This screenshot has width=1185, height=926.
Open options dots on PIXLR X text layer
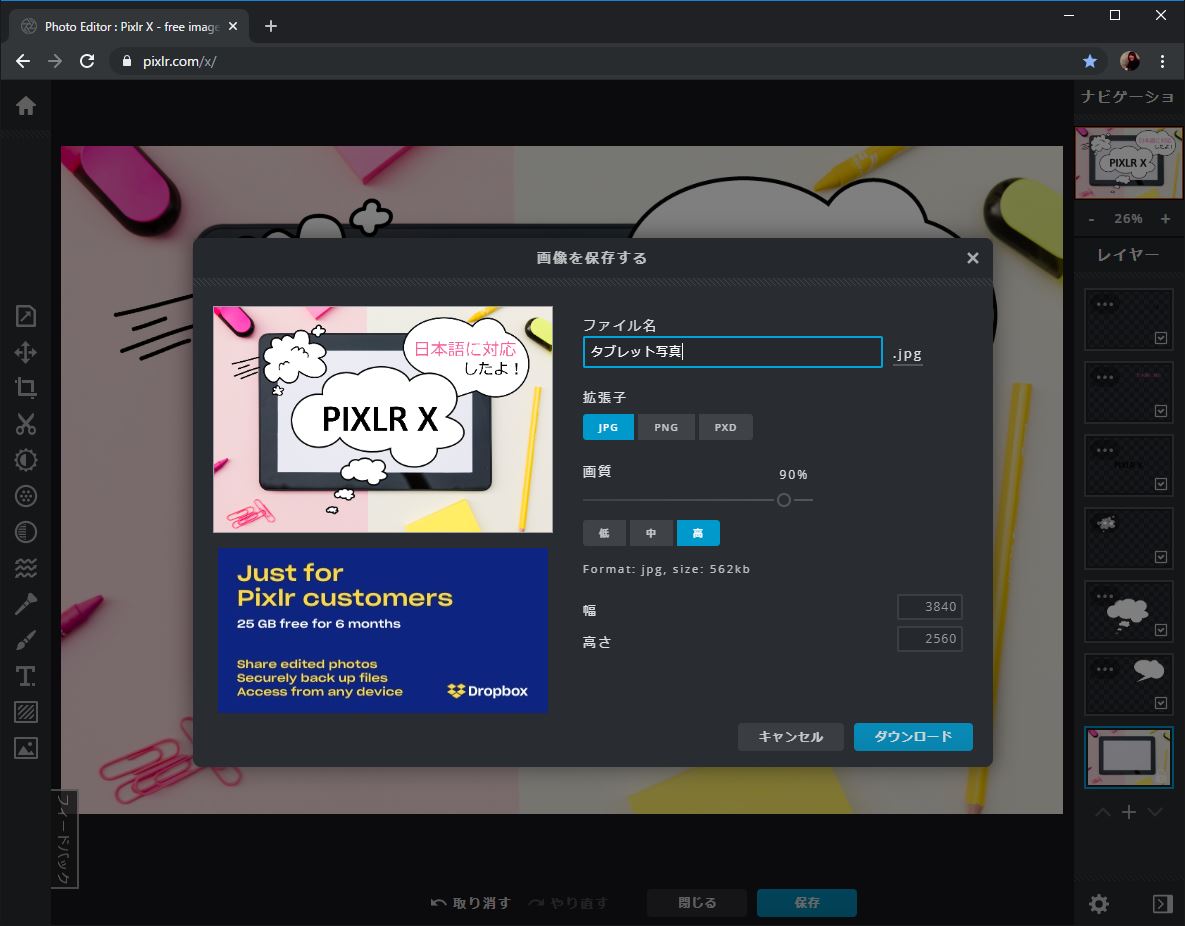point(1105,451)
